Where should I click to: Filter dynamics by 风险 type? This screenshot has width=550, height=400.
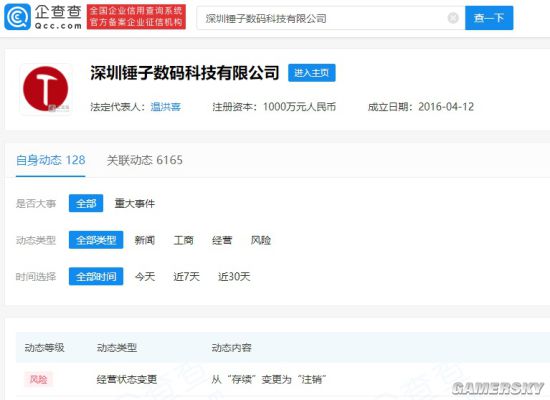coord(261,240)
